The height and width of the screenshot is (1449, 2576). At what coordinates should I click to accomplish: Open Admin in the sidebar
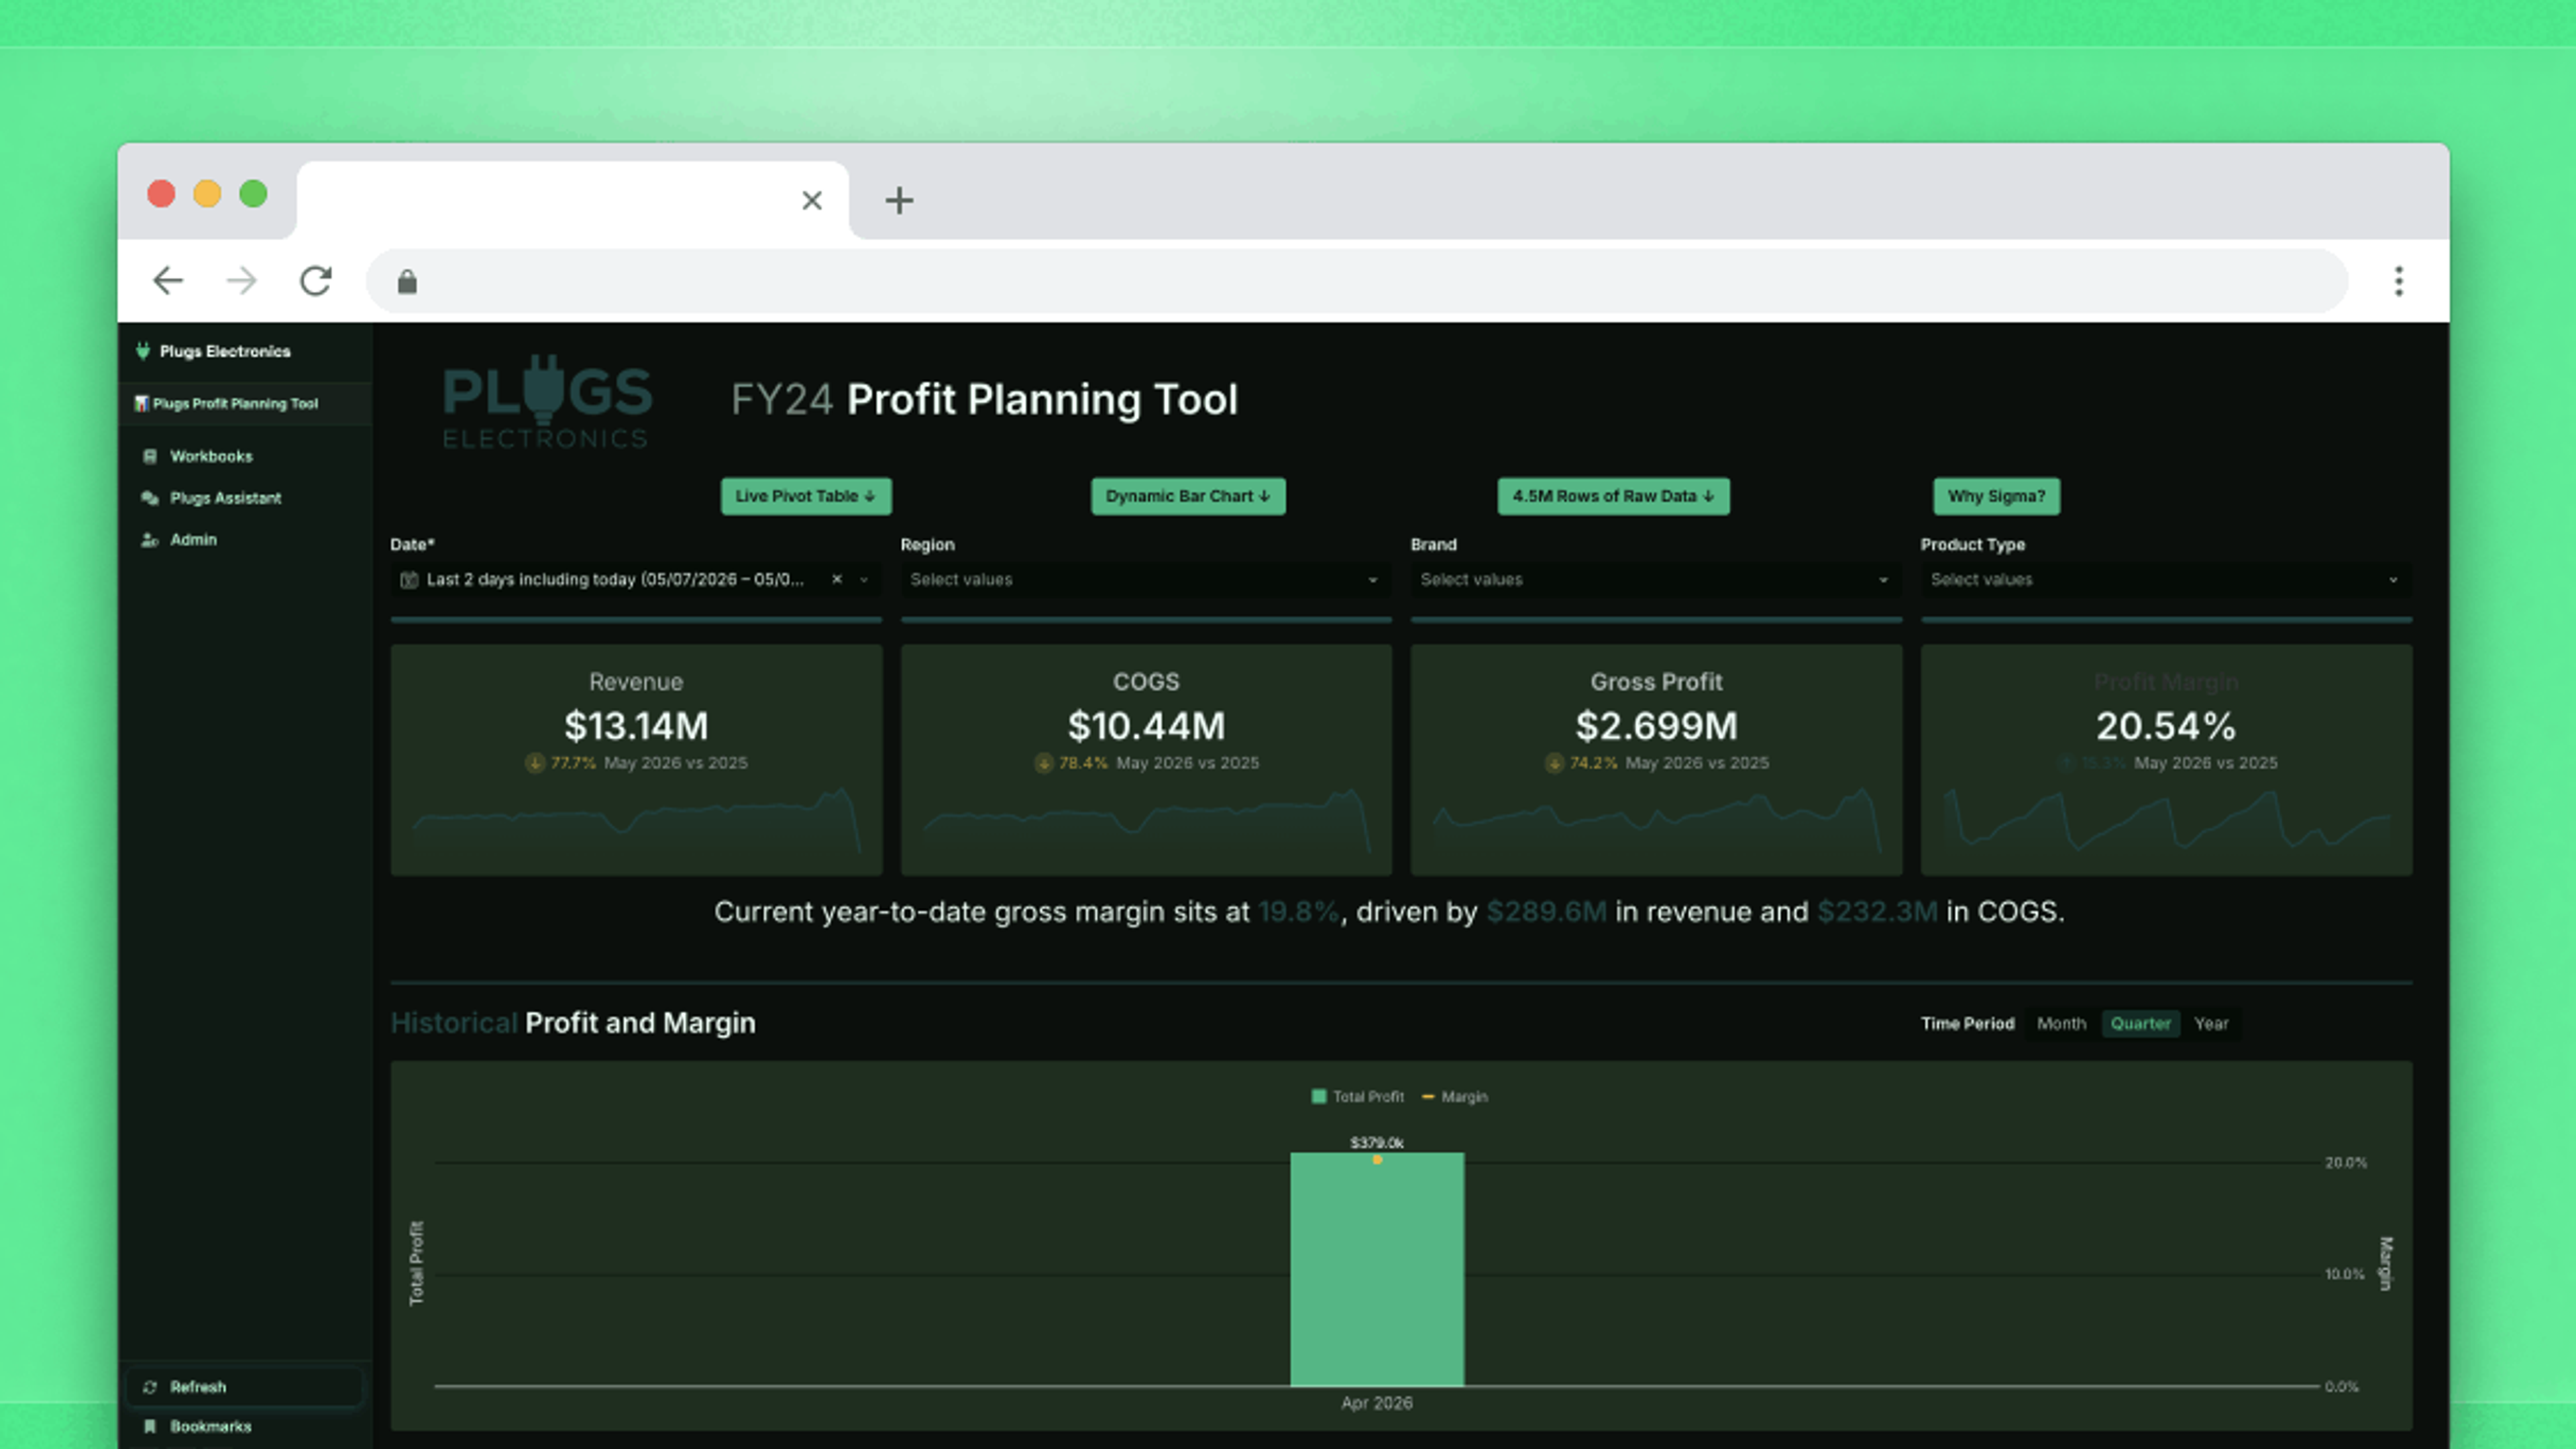pyautogui.click(x=193, y=540)
